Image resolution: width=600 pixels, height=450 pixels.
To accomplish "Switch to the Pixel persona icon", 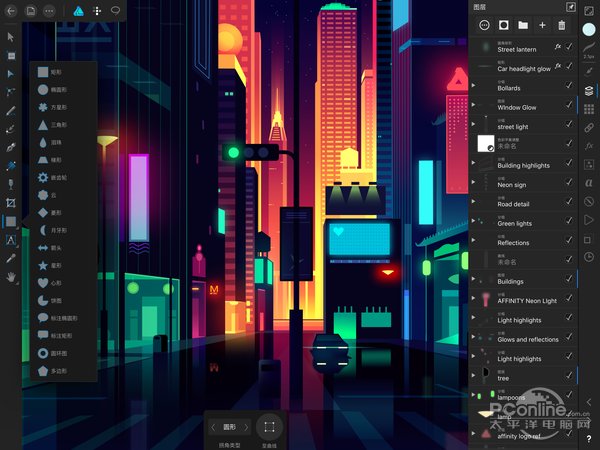I will pos(97,11).
